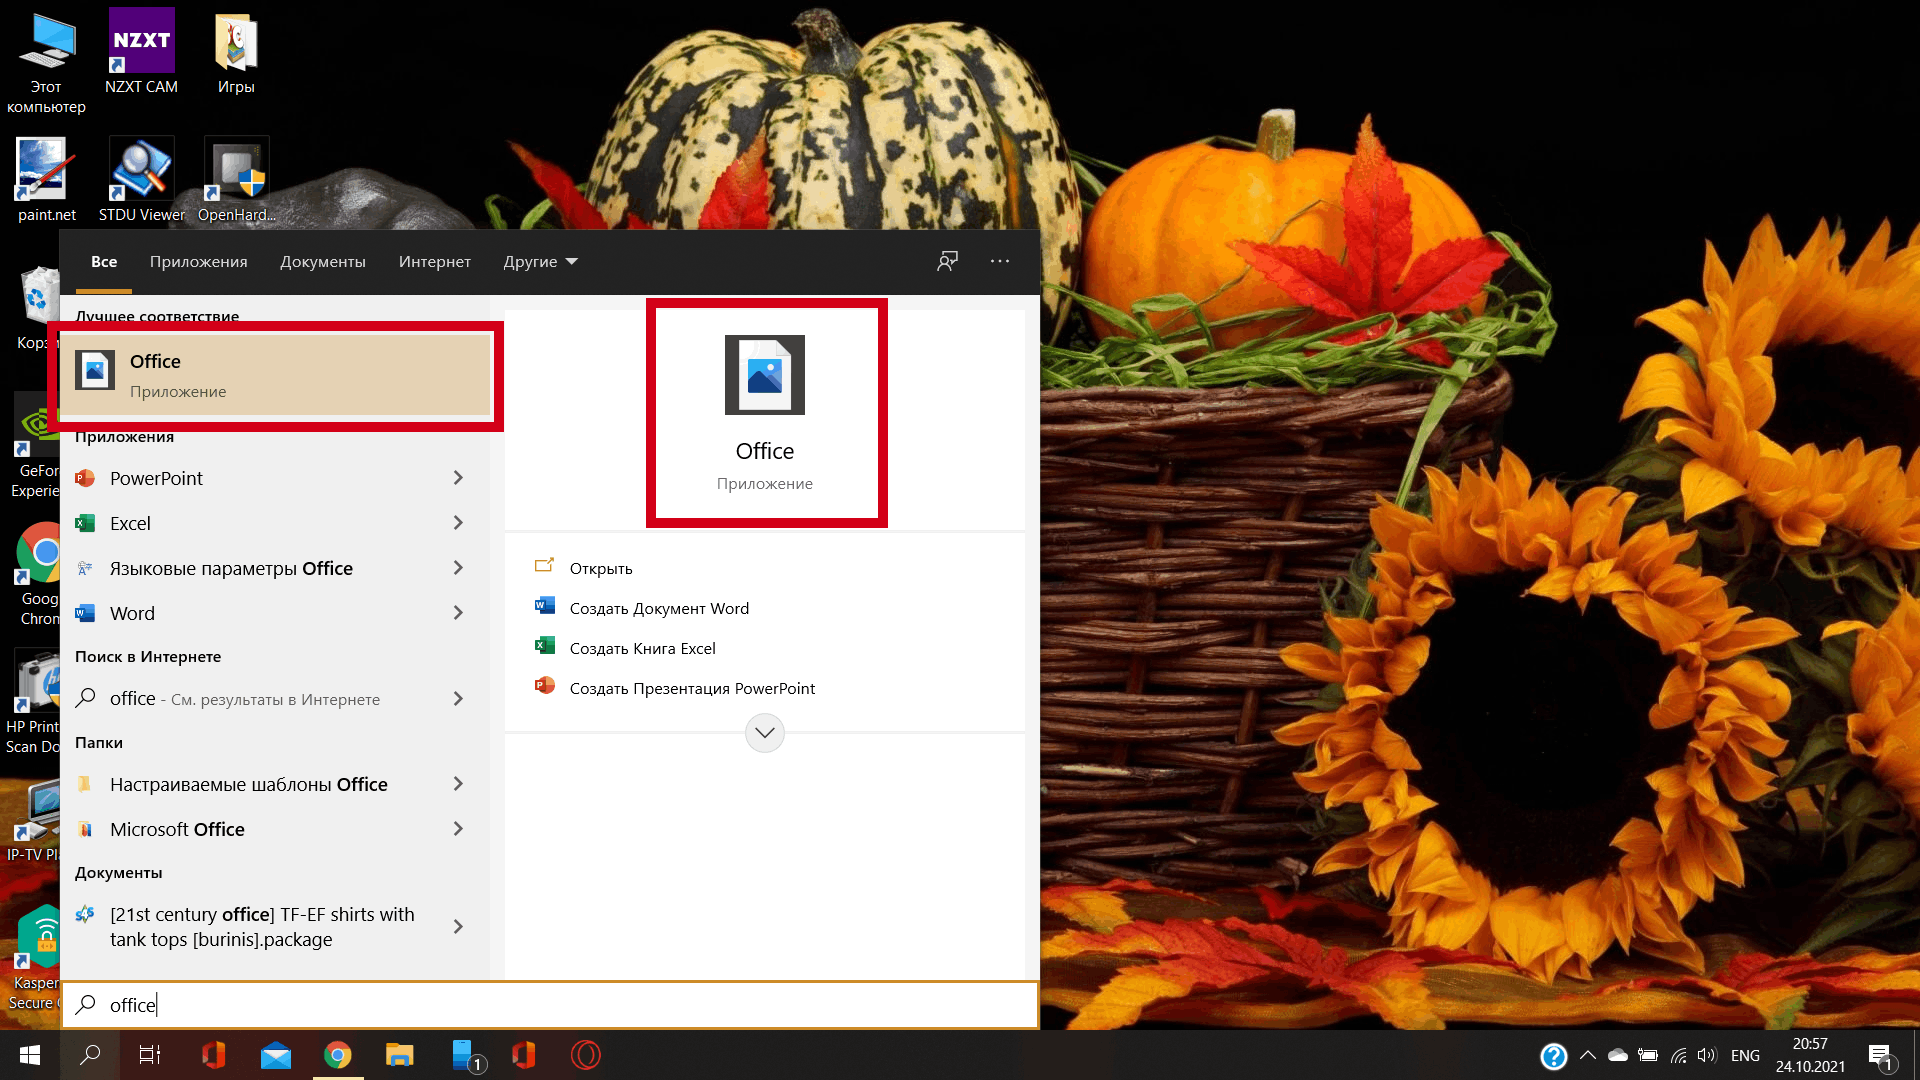Select NZXT CAM desktop shortcut
This screenshot has width=1920, height=1080.
point(141,52)
